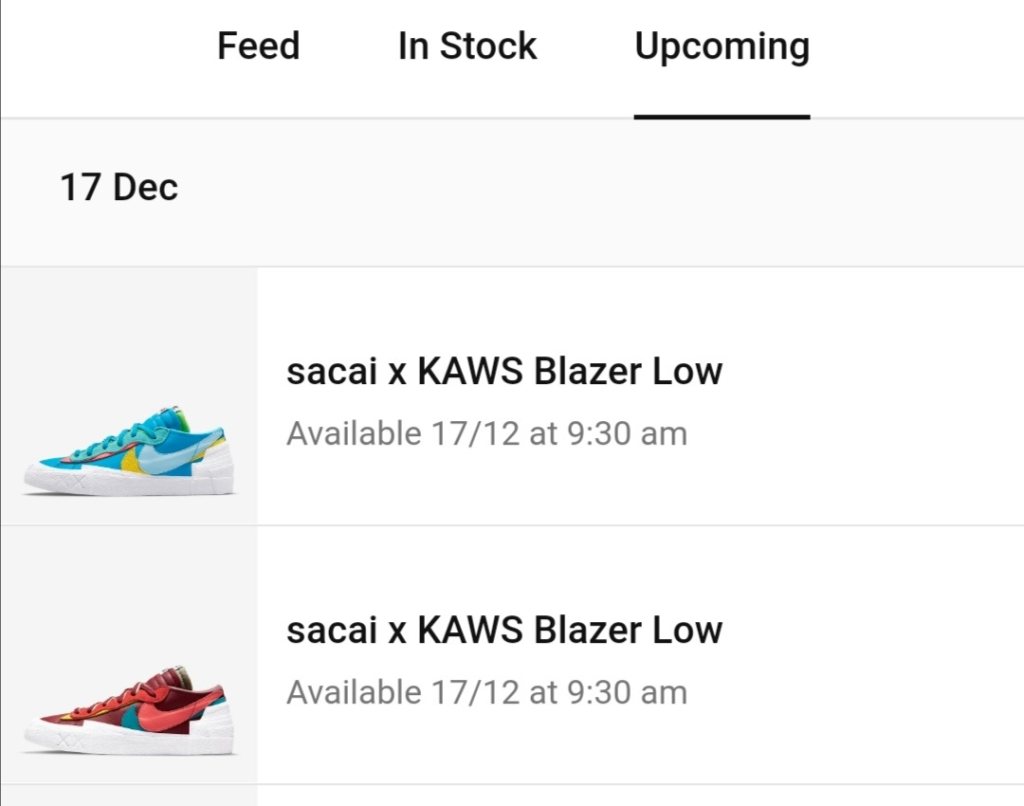Click the black underline beneath Upcoming
Viewport: 1024px width, 806px height.
721,116
